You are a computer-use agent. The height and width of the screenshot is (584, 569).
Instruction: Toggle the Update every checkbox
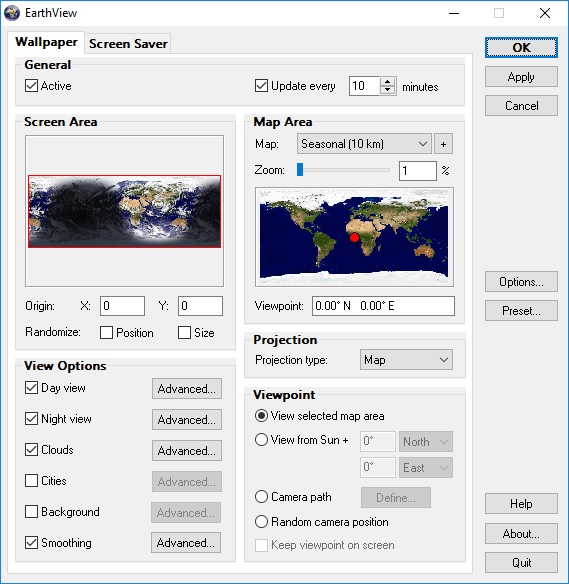click(261, 86)
